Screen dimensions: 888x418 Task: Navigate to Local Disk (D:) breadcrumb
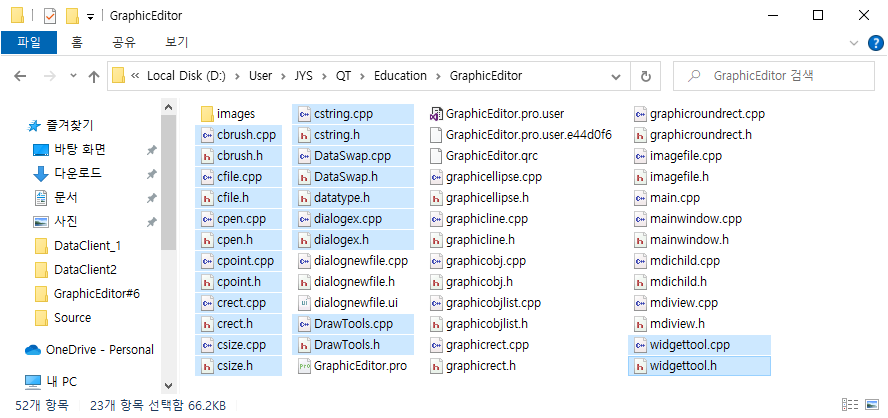click(186, 76)
